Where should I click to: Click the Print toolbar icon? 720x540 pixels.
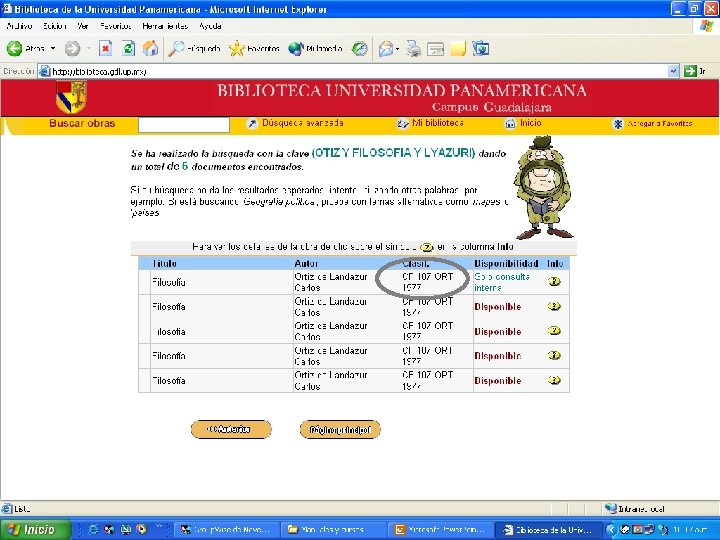click(x=413, y=48)
